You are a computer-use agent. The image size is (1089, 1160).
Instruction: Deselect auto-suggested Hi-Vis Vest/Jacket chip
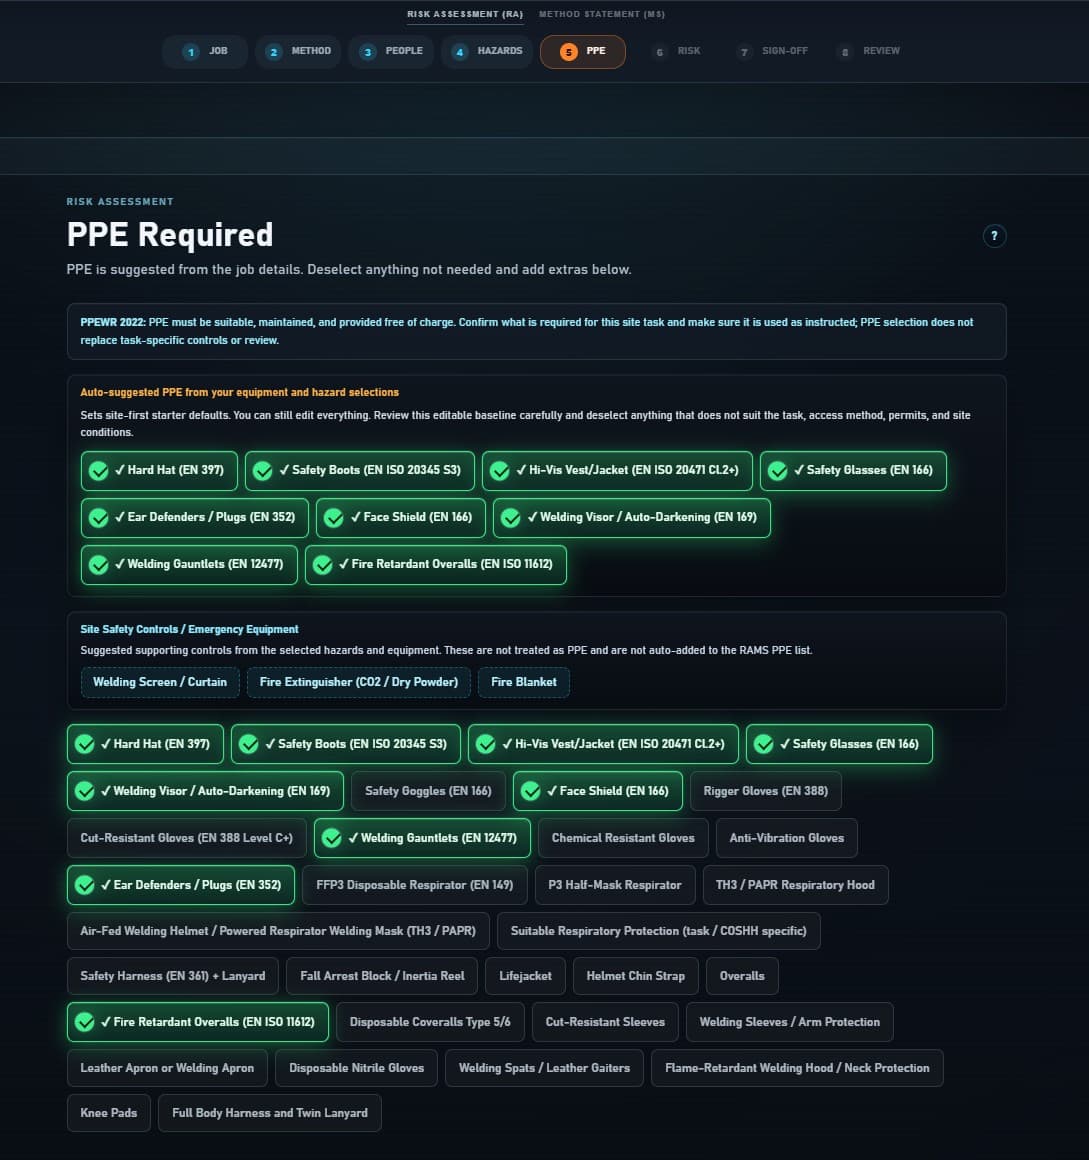617,471
